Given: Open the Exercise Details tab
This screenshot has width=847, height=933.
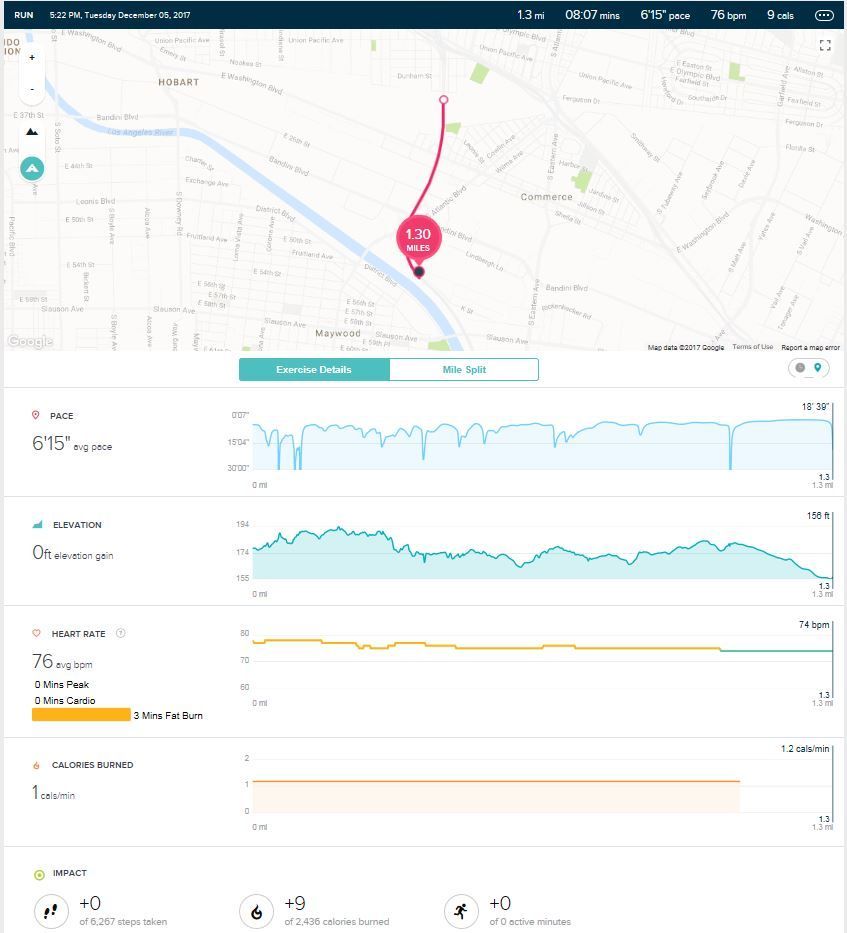Looking at the screenshot, I should click(314, 369).
